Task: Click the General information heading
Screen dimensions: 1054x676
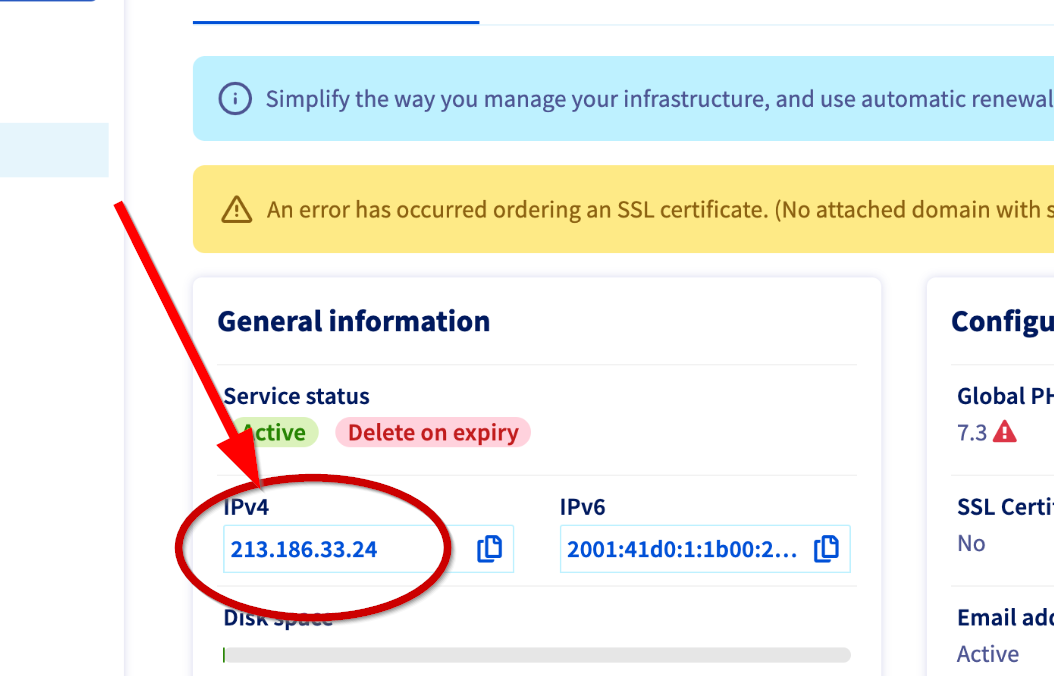Action: [354, 321]
